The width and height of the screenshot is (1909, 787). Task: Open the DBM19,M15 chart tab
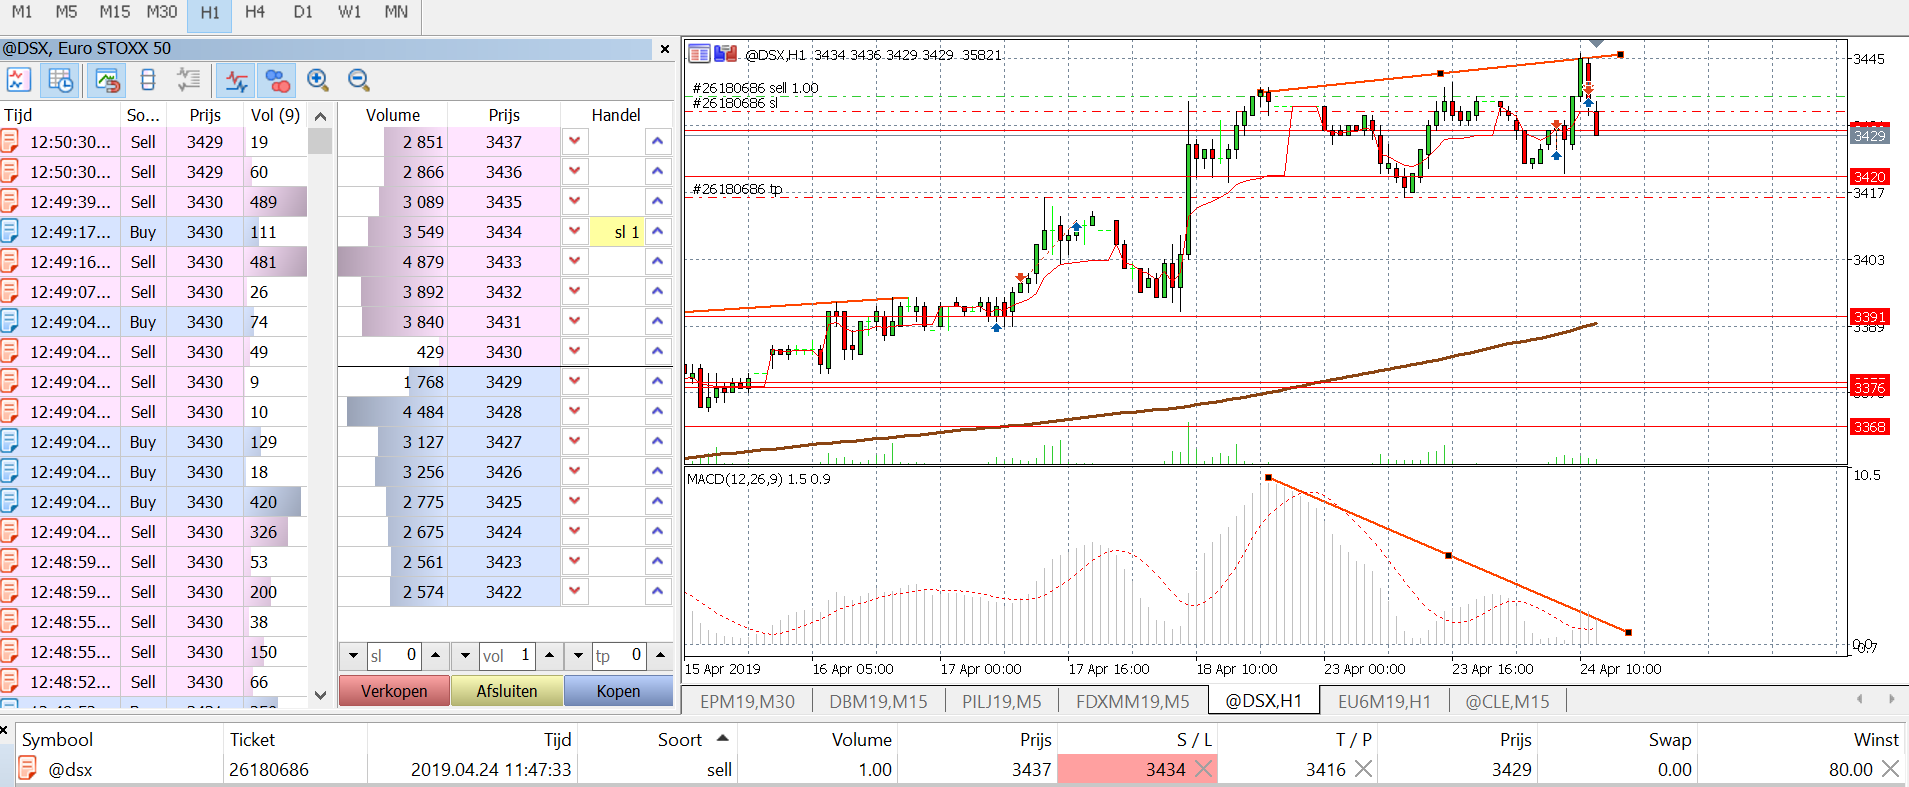click(878, 701)
